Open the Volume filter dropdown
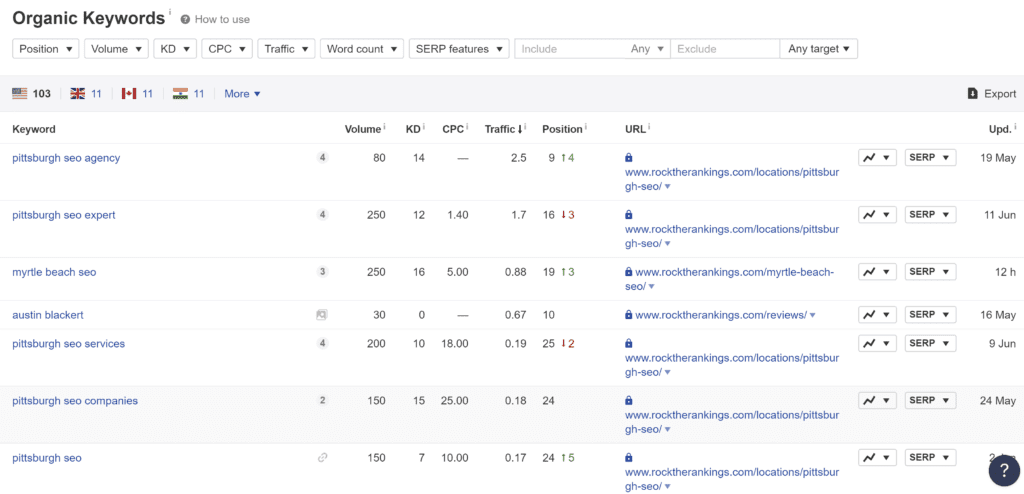This screenshot has height=494, width=1024. pos(116,49)
